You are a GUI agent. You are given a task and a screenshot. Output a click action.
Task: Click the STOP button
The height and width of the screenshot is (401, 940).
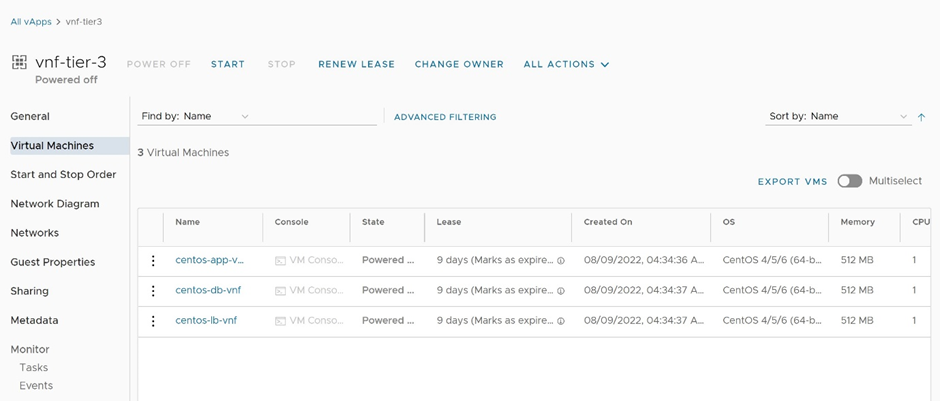click(x=281, y=64)
